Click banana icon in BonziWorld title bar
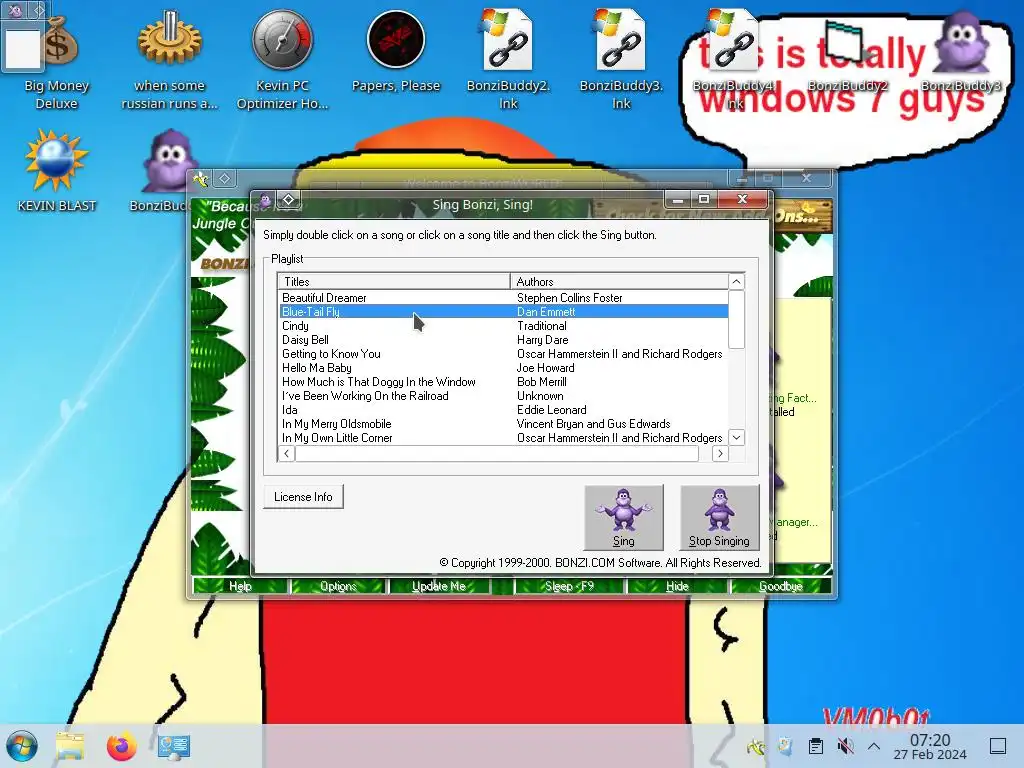 point(200,178)
